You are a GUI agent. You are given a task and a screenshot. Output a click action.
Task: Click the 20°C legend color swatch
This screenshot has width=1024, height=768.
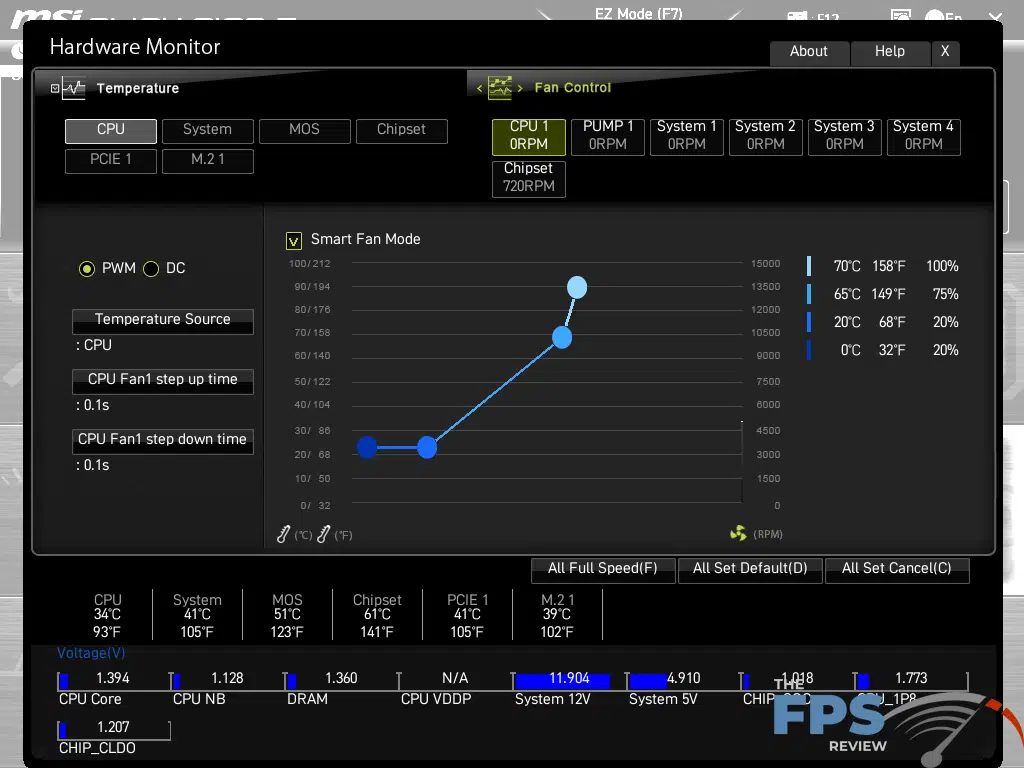click(809, 322)
